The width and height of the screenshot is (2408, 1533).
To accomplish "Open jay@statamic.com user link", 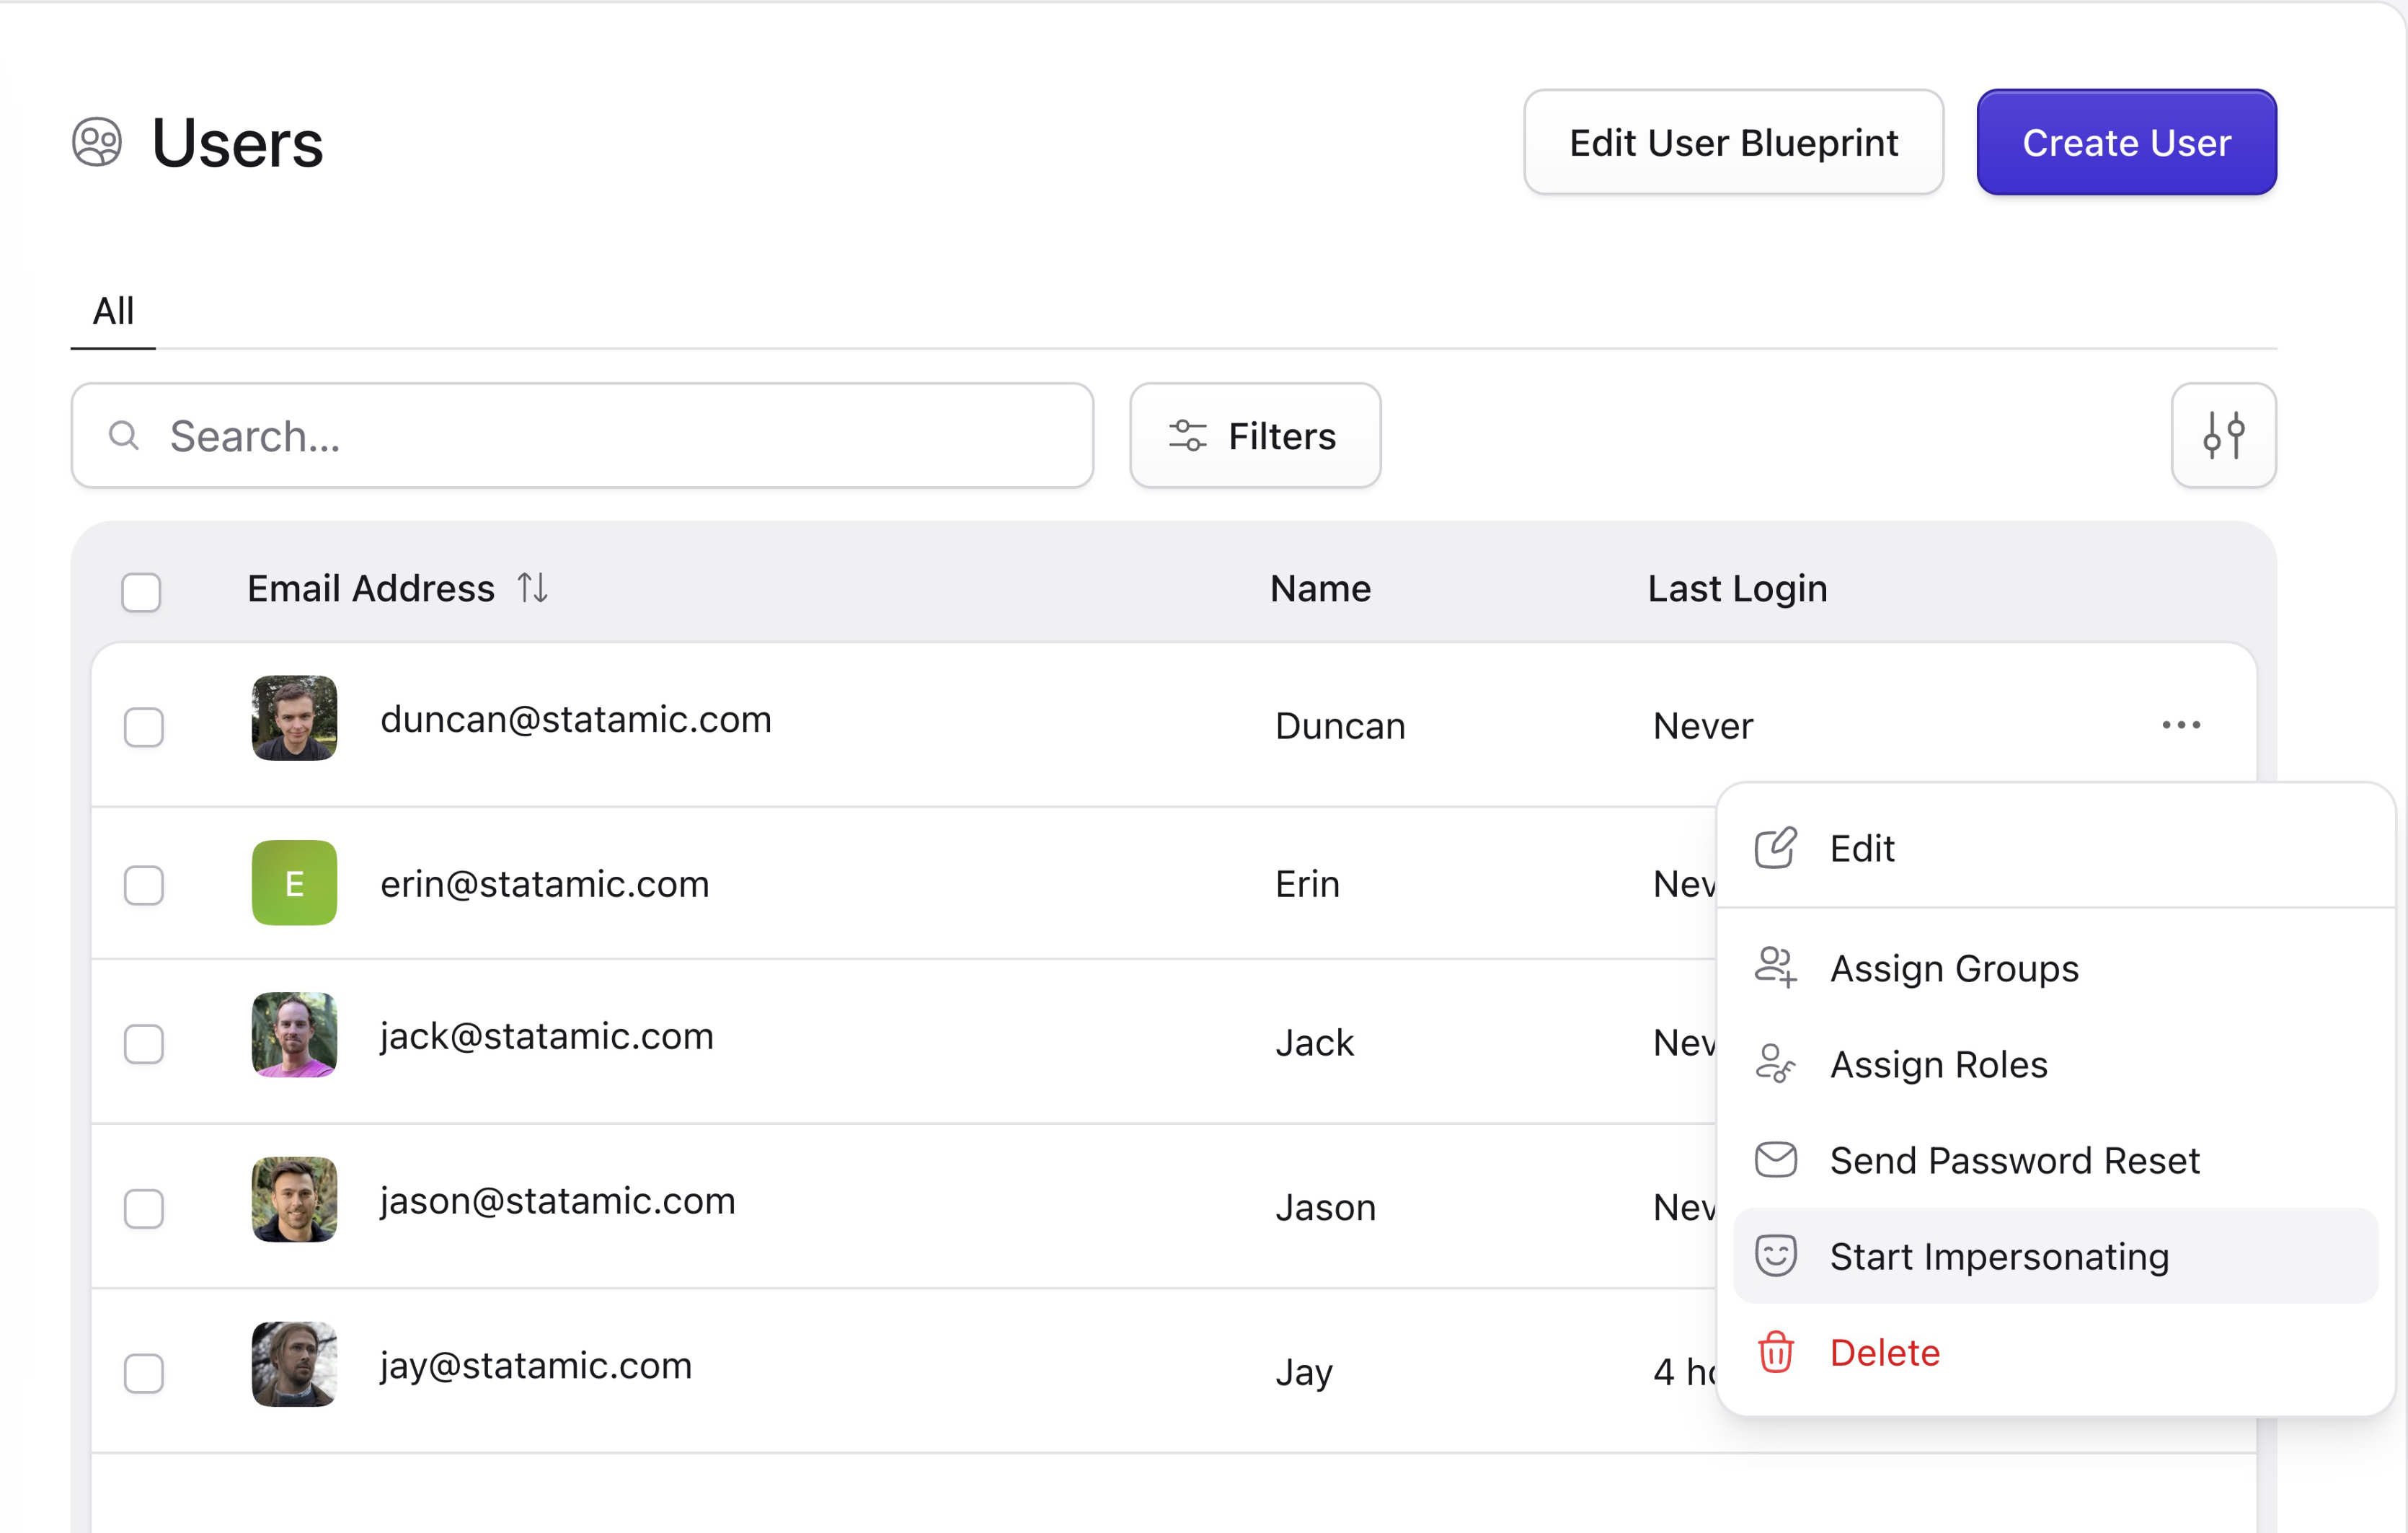I will 536,1366.
